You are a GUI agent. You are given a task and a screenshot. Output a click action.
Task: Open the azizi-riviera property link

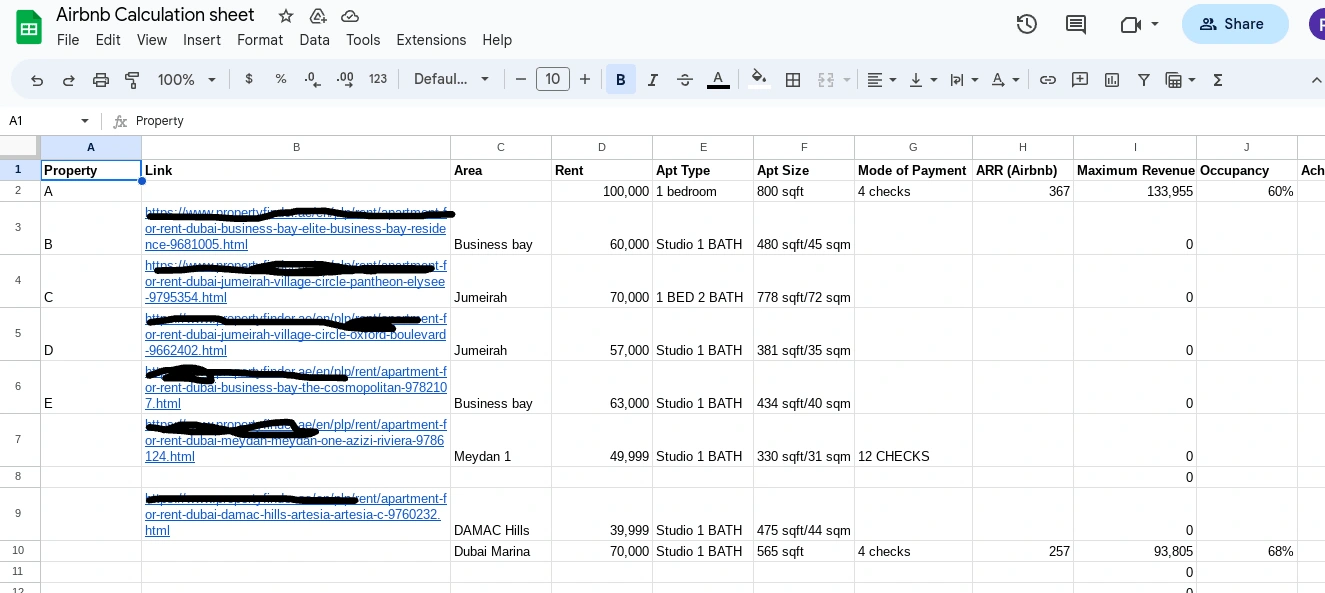[296, 440]
